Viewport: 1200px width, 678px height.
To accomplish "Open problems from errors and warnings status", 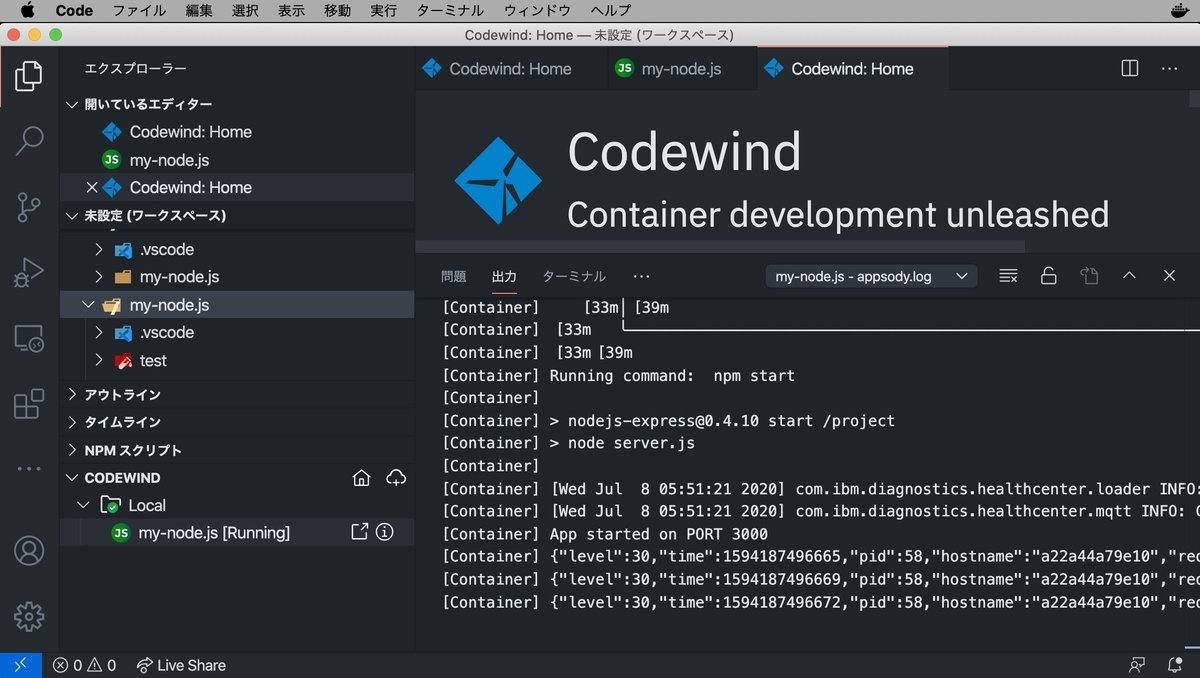I will click(x=84, y=665).
